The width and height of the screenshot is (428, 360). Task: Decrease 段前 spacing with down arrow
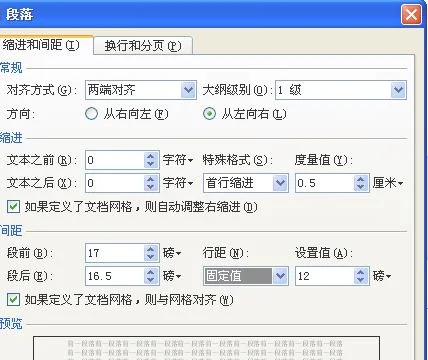(151, 257)
